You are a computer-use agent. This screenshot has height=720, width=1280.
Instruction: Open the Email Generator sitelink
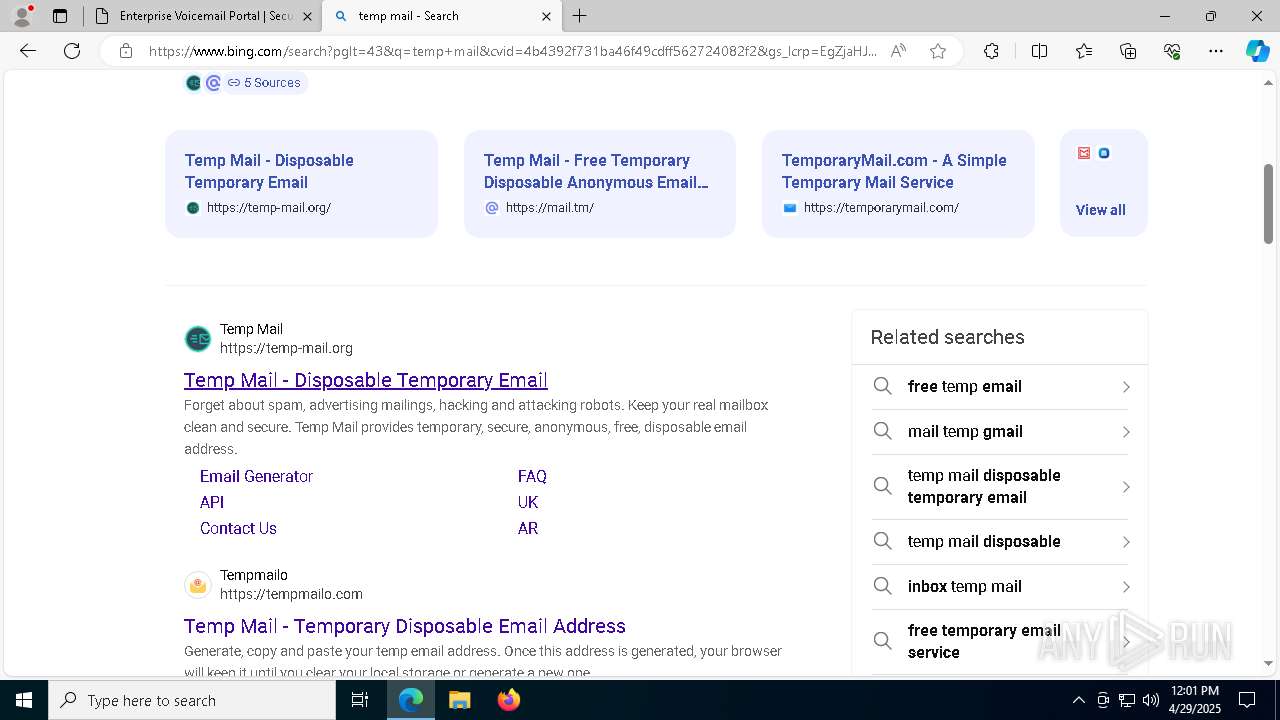(256, 476)
